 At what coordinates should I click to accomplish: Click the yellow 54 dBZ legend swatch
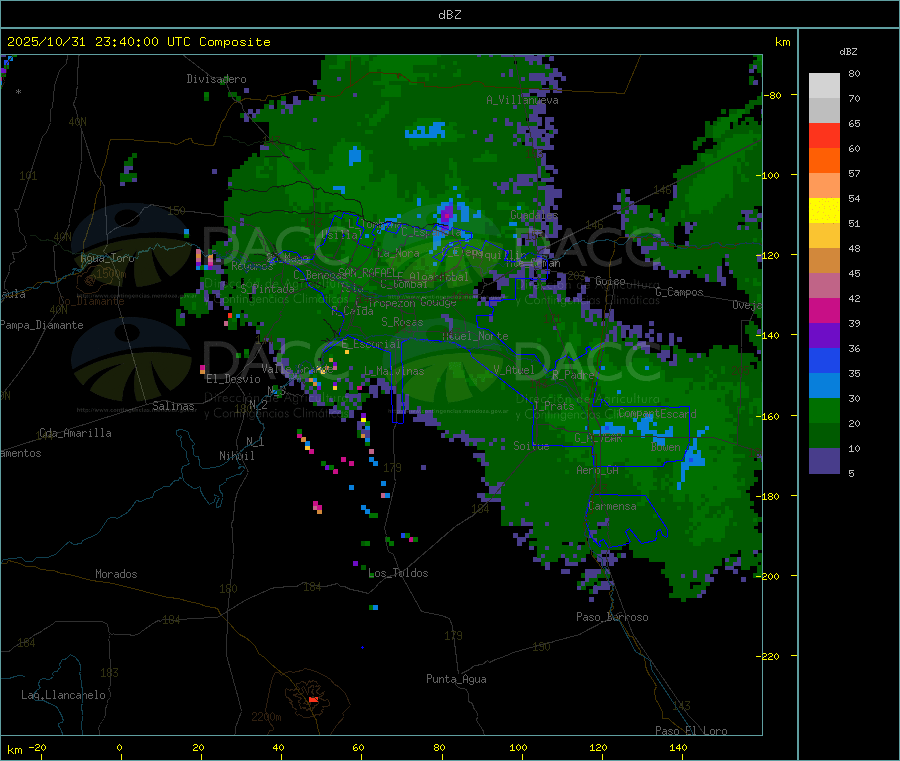(824, 211)
